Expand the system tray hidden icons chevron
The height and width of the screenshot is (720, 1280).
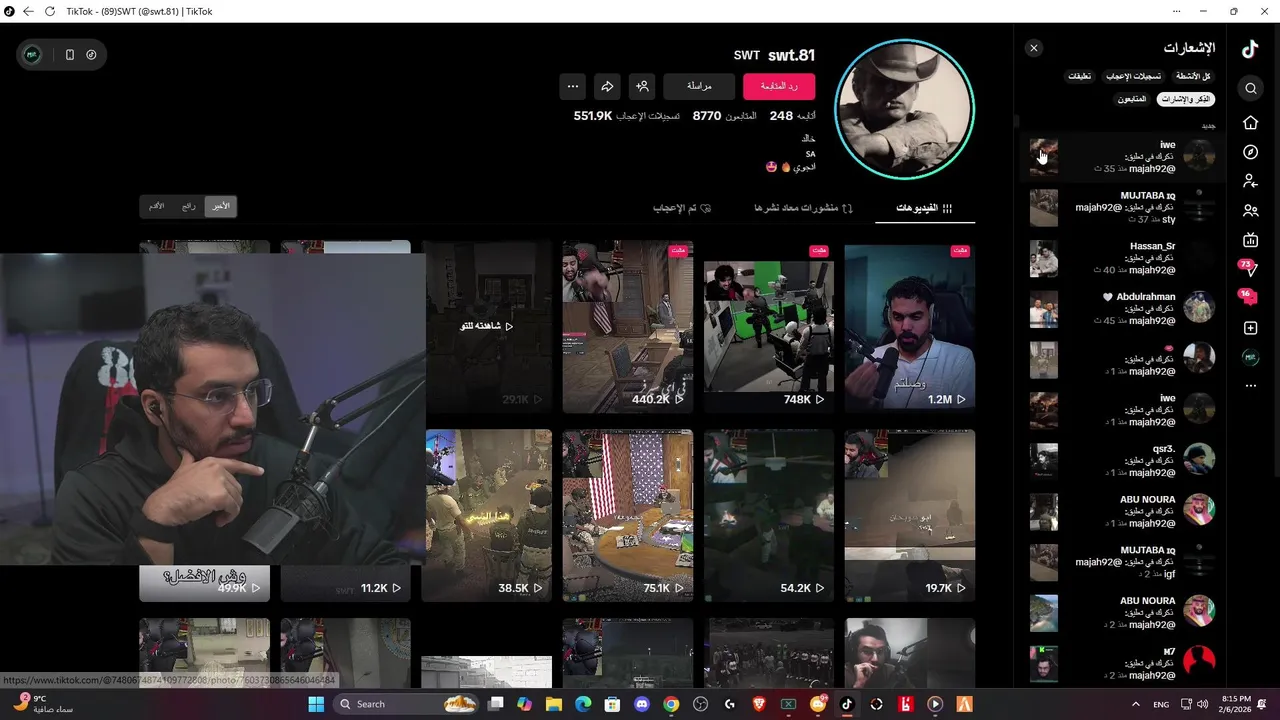pyautogui.click(x=1135, y=704)
